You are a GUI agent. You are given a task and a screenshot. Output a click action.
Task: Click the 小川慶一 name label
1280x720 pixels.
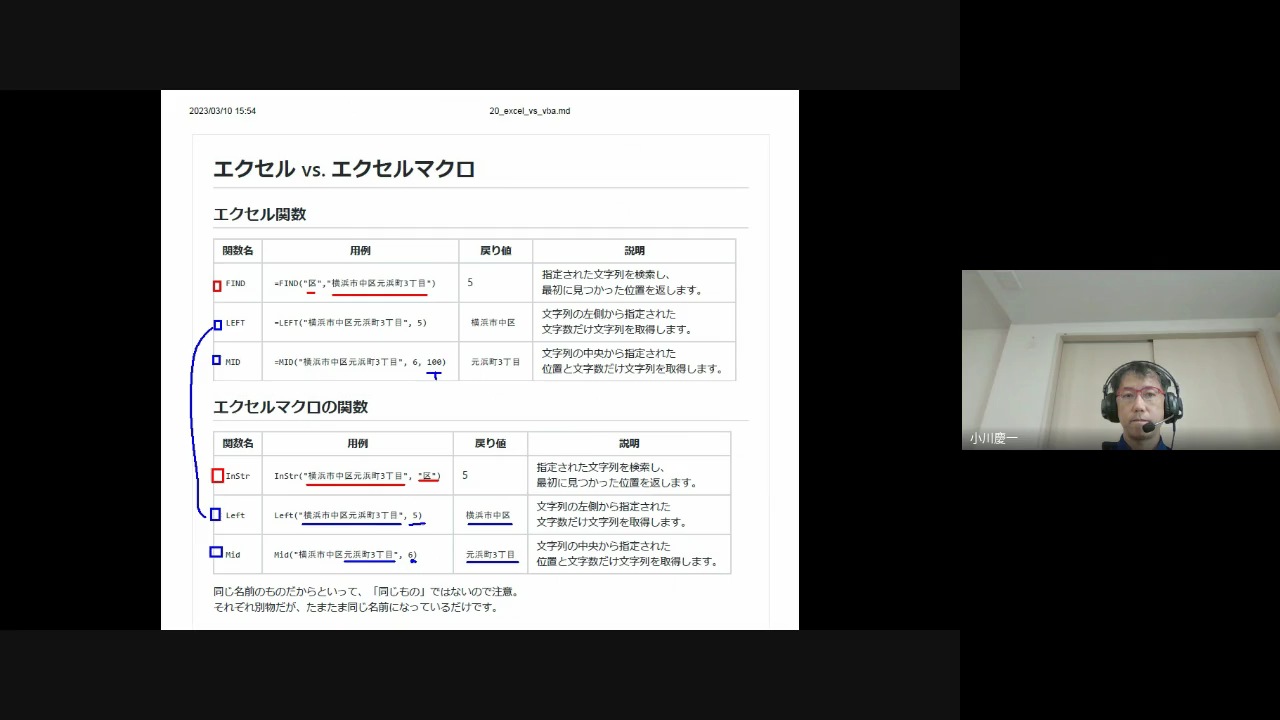tap(994, 439)
